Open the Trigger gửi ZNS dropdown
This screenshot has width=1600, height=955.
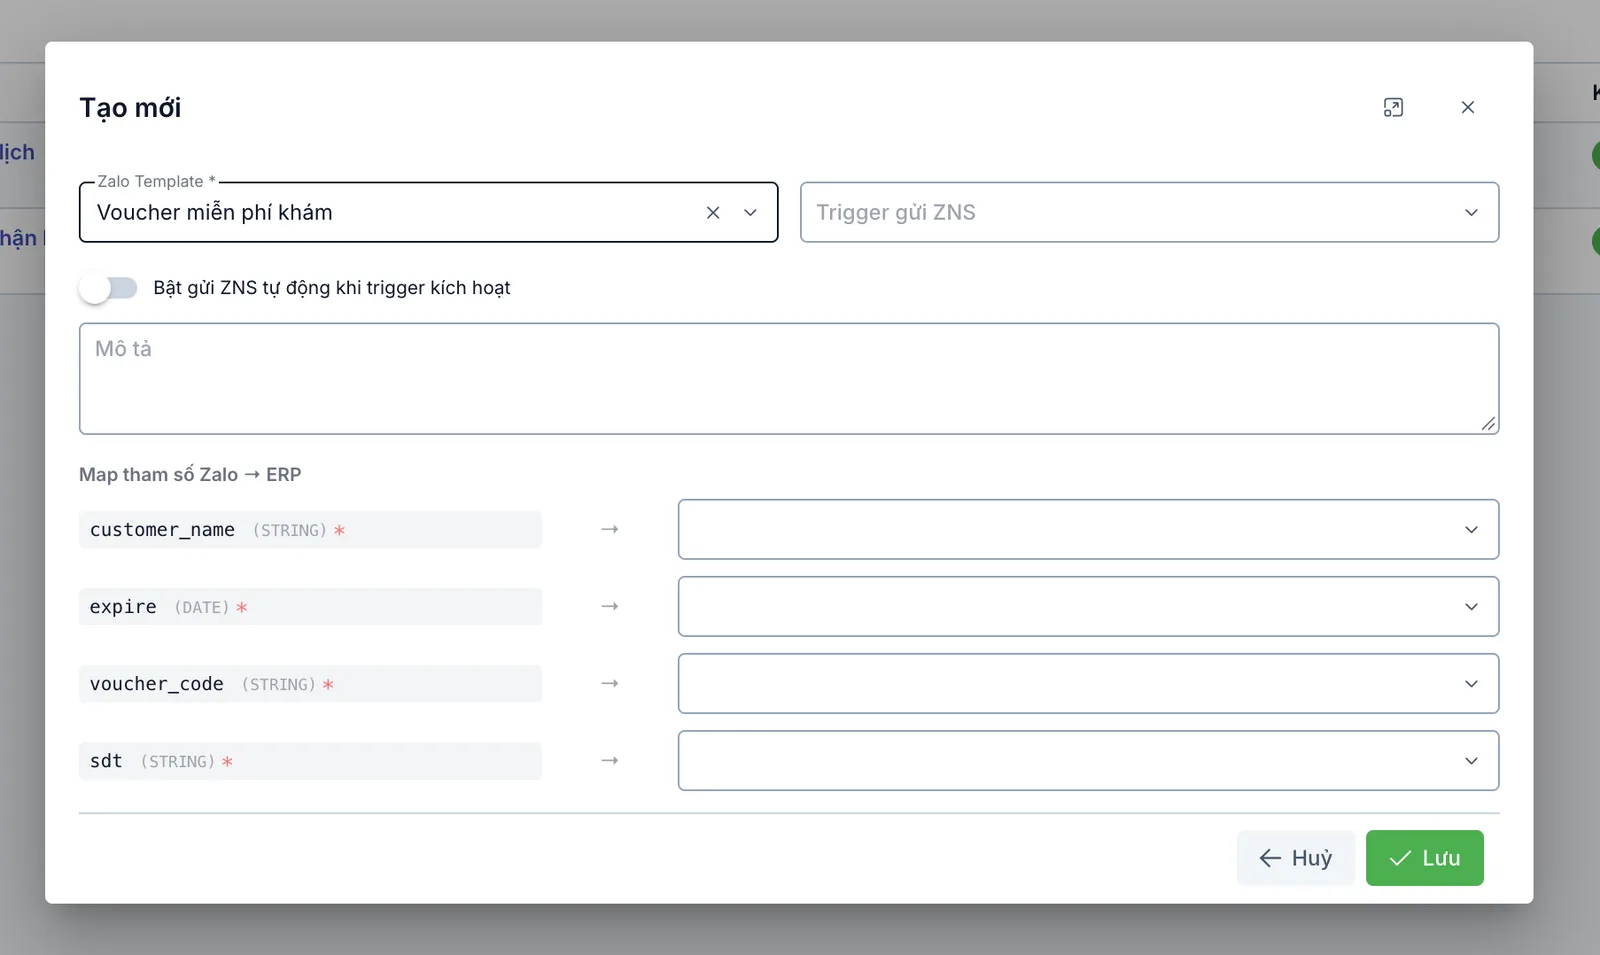click(1149, 212)
